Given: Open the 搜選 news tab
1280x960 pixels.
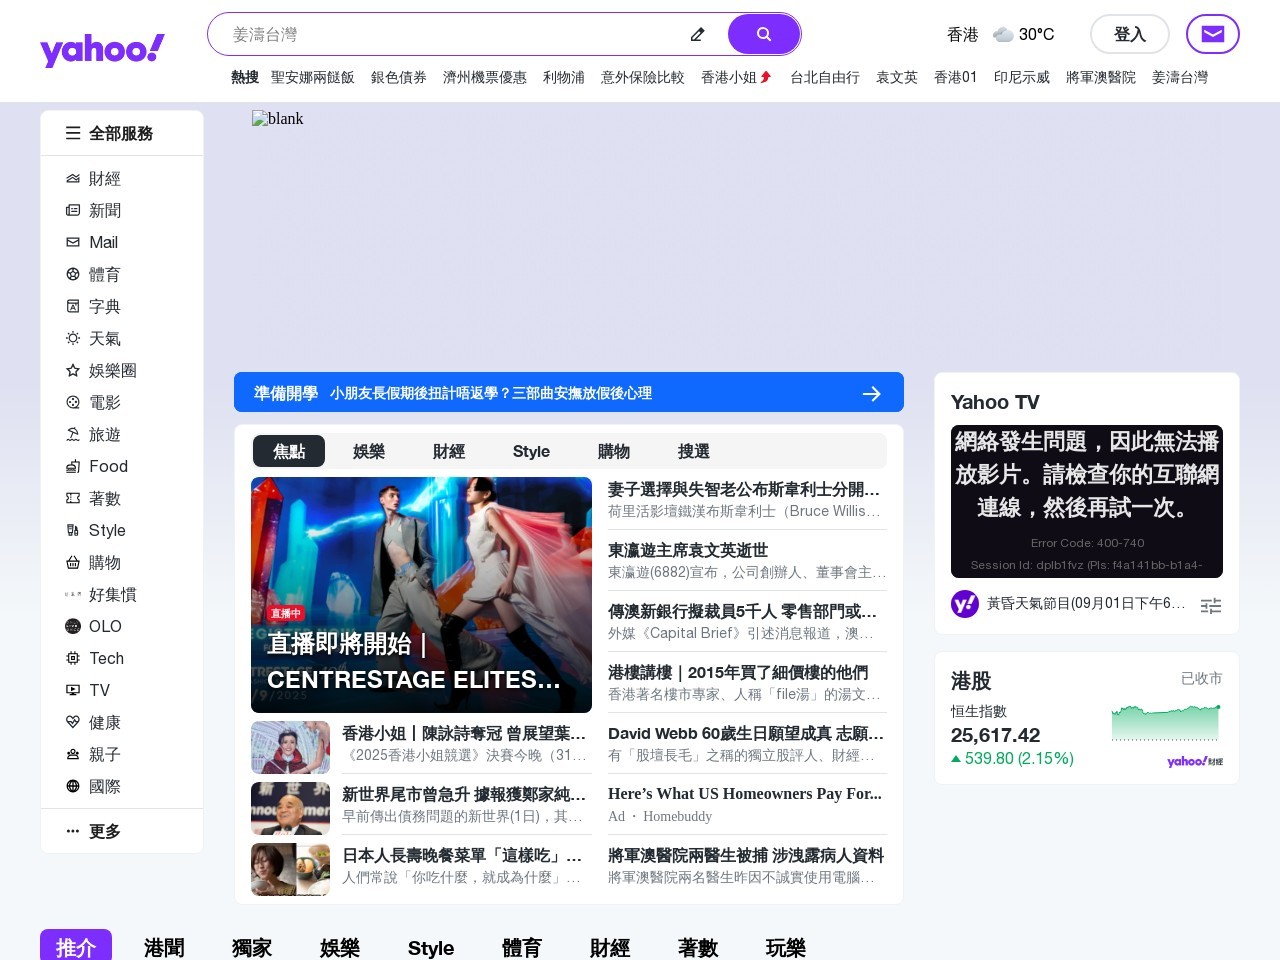Looking at the screenshot, I should tap(694, 451).
